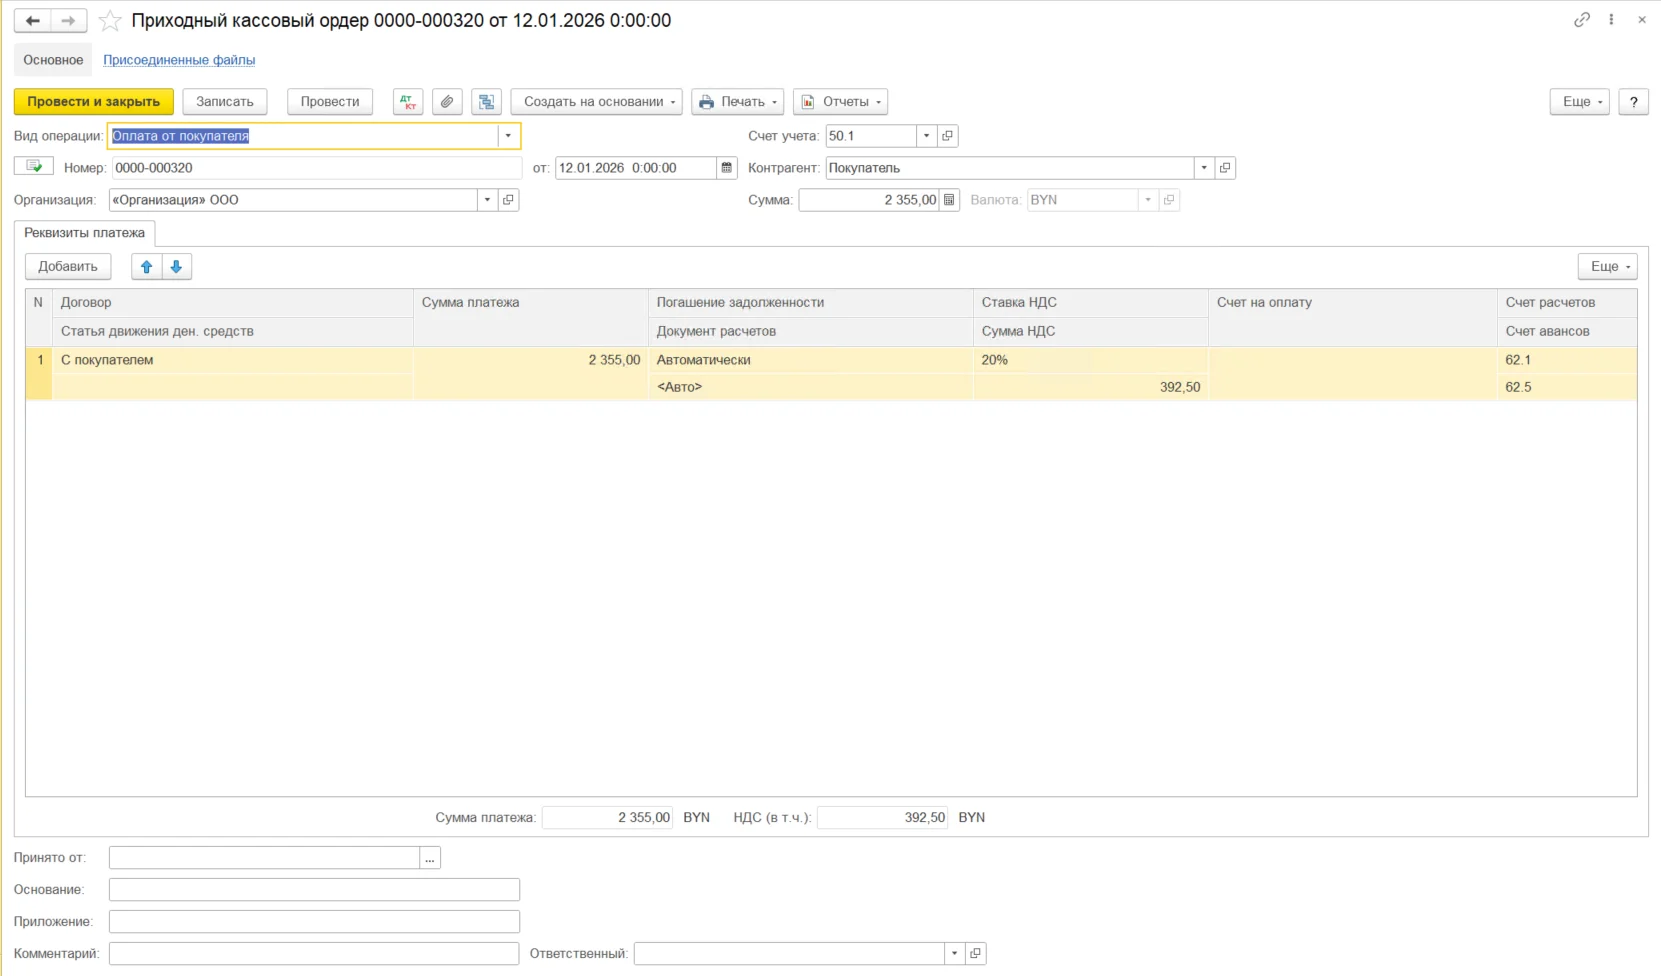Open the Создать на основании menu
Screen dimensions: 1661x976
click(597, 102)
